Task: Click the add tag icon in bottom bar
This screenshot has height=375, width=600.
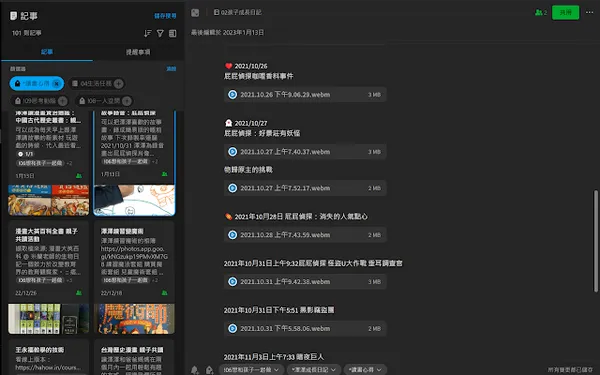Action: tap(209, 370)
